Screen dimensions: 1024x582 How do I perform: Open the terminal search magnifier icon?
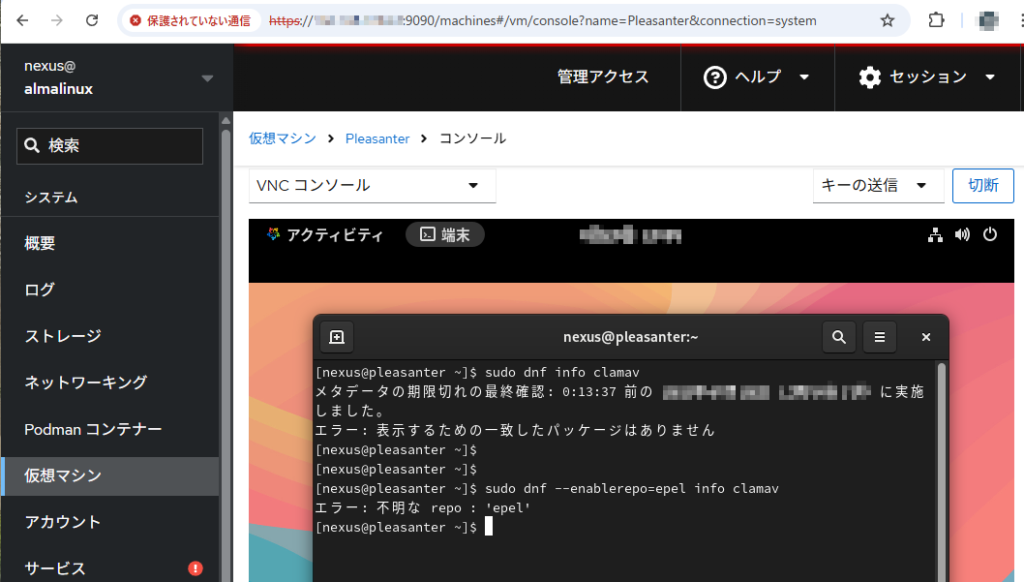click(x=838, y=337)
